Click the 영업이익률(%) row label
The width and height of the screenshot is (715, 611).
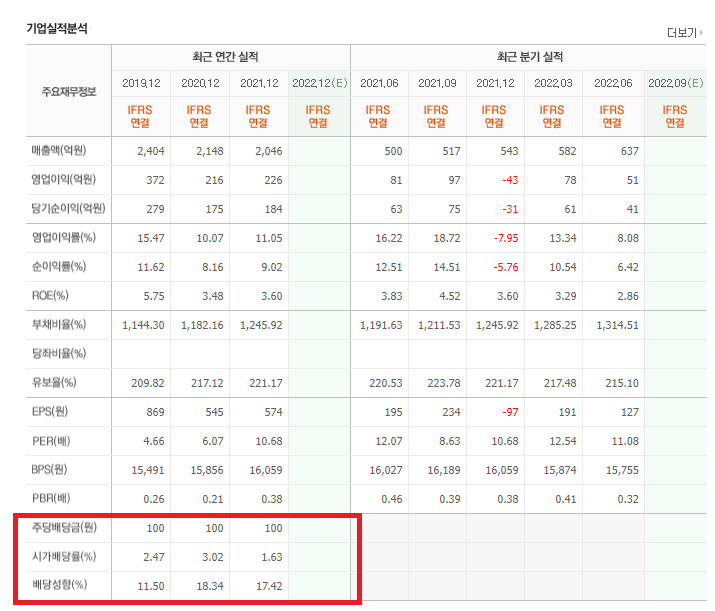pyautogui.click(x=63, y=237)
